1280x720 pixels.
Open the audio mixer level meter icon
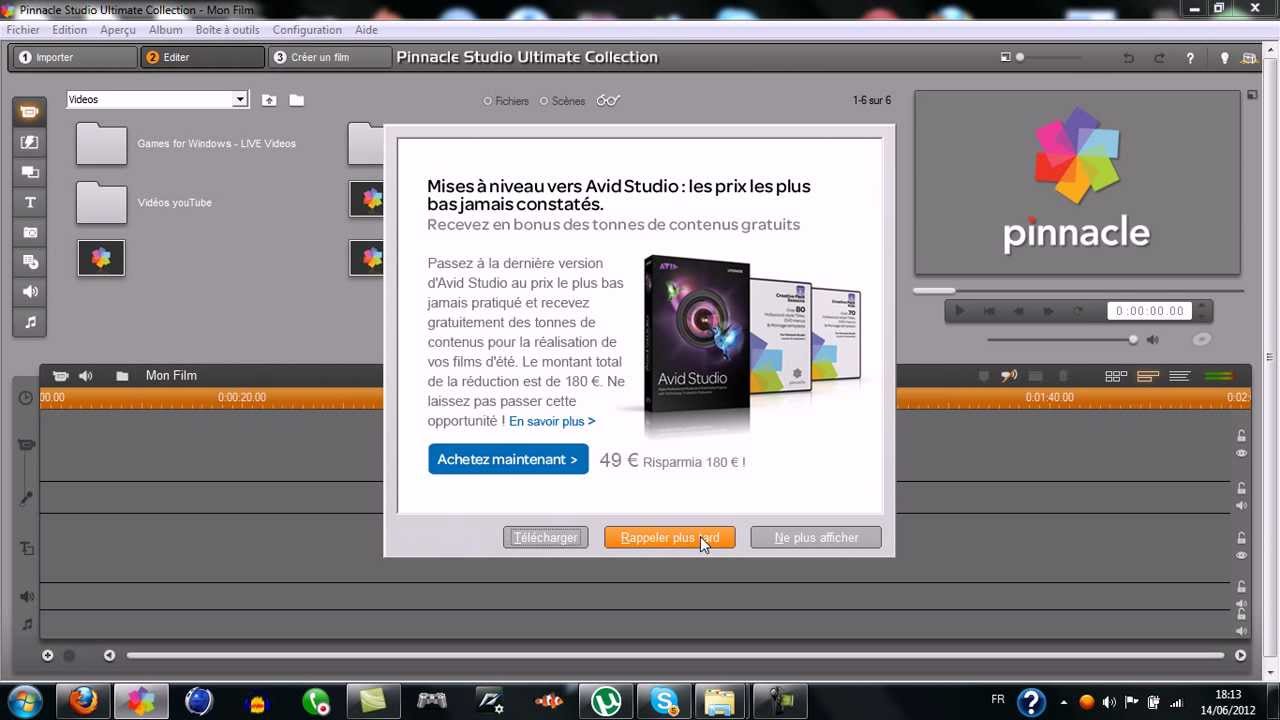[1219, 376]
